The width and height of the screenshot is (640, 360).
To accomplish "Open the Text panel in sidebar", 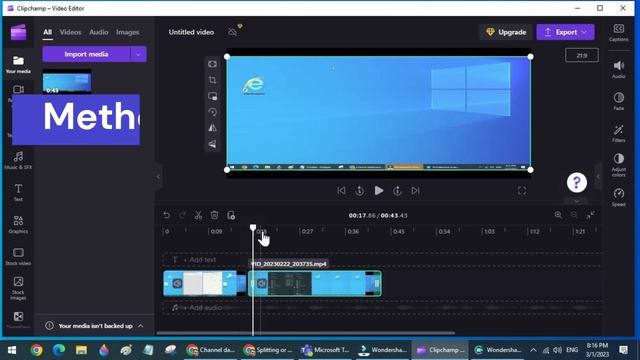I will (18, 192).
